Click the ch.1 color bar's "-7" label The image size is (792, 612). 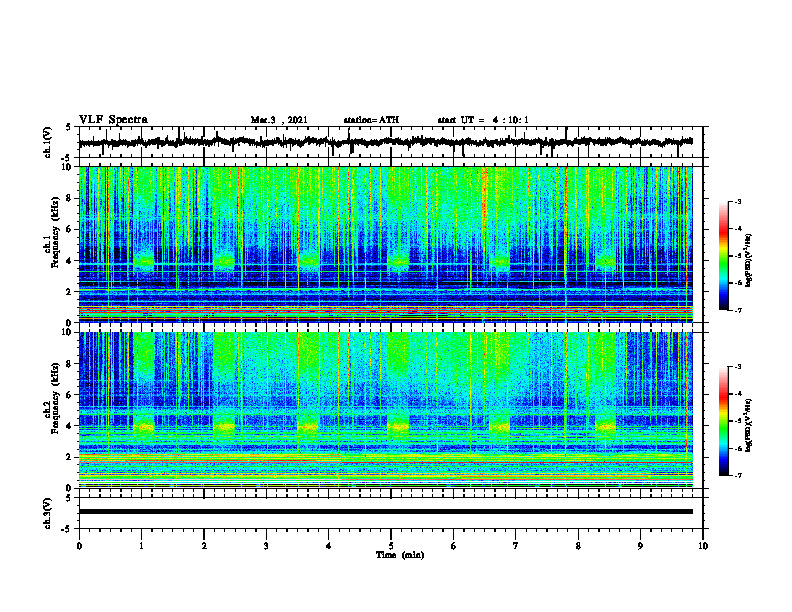738,310
